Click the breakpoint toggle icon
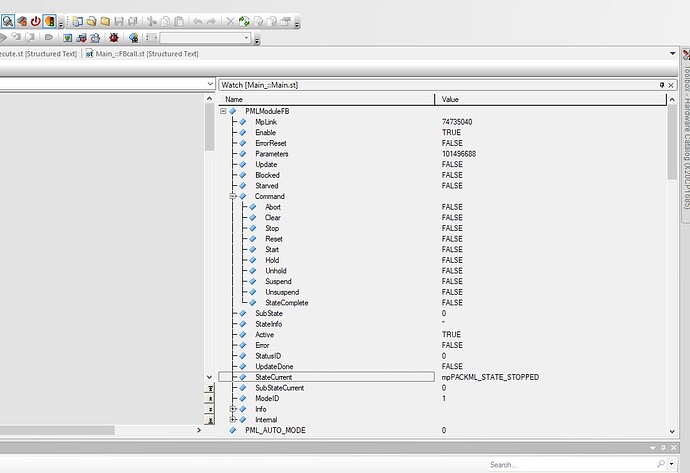This screenshot has width=690, height=473. click(48, 38)
